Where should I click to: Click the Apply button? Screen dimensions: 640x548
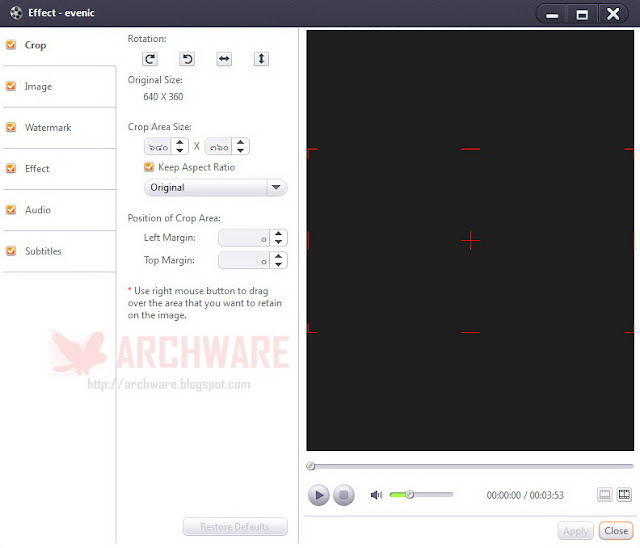pyautogui.click(x=576, y=531)
